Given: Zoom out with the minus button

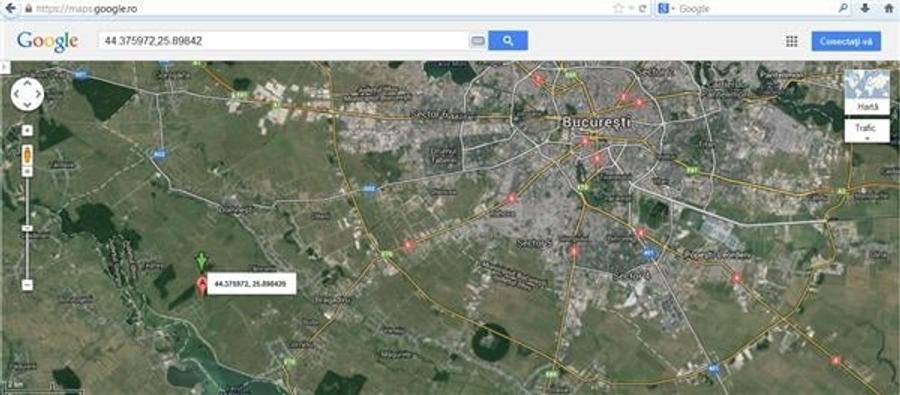Looking at the screenshot, I should (28, 285).
